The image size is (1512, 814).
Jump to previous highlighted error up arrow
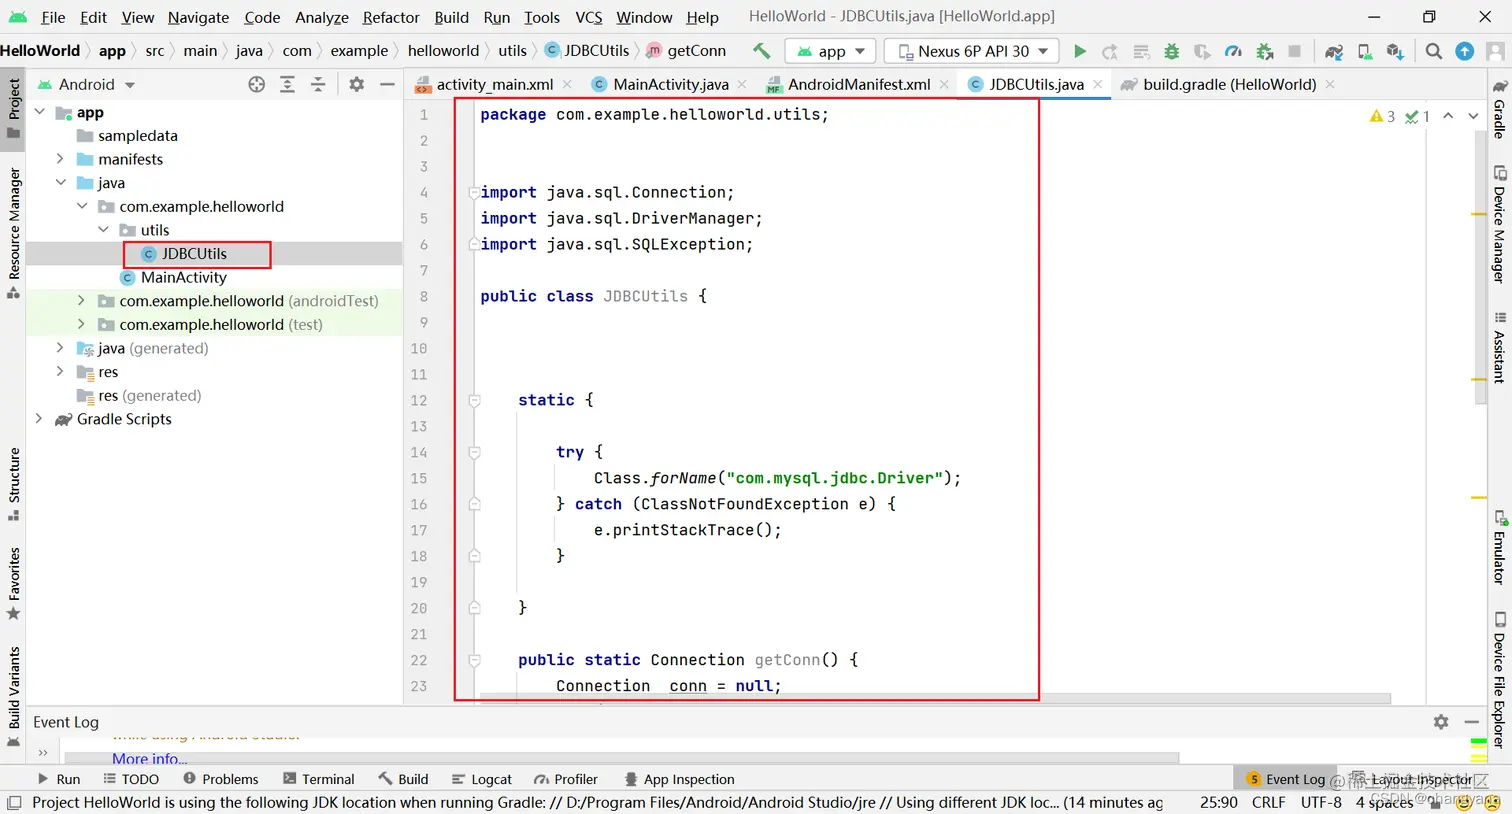tap(1448, 116)
